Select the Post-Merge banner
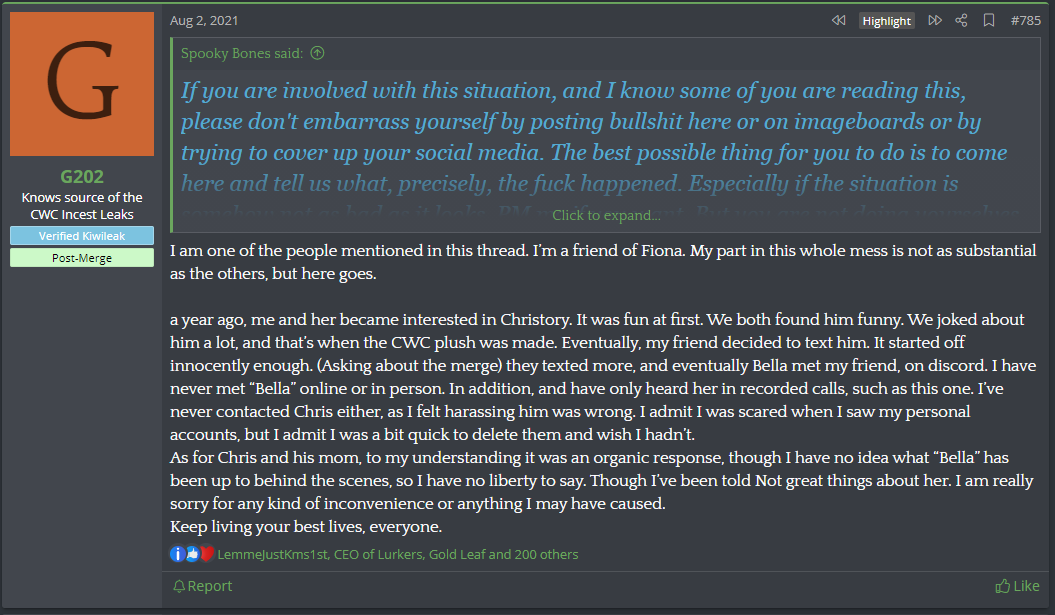Screen dimensions: 1055x615 pos(82,258)
